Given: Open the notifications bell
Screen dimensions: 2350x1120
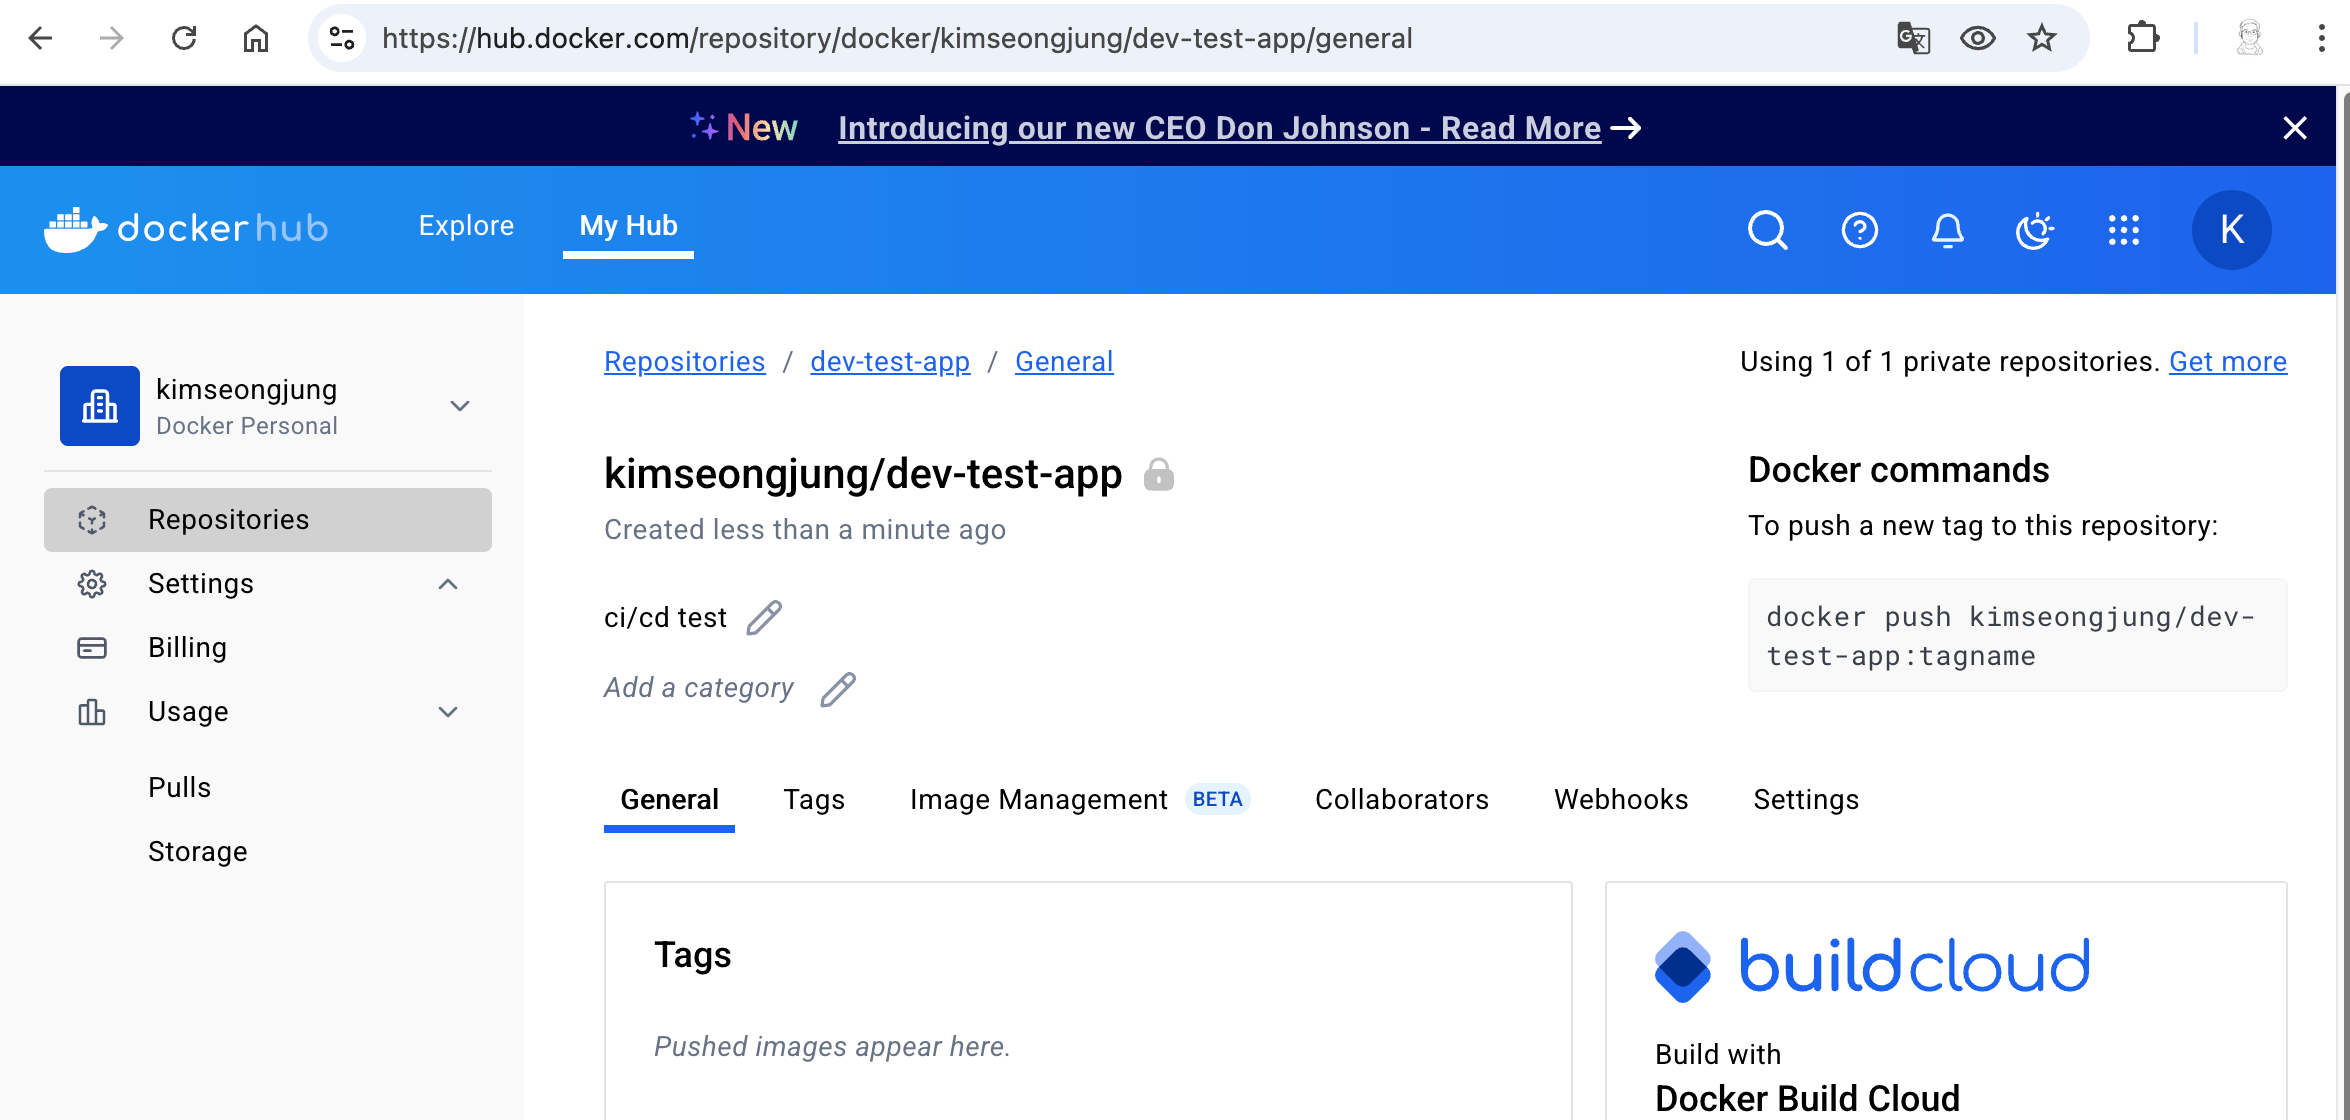Looking at the screenshot, I should (1947, 230).
